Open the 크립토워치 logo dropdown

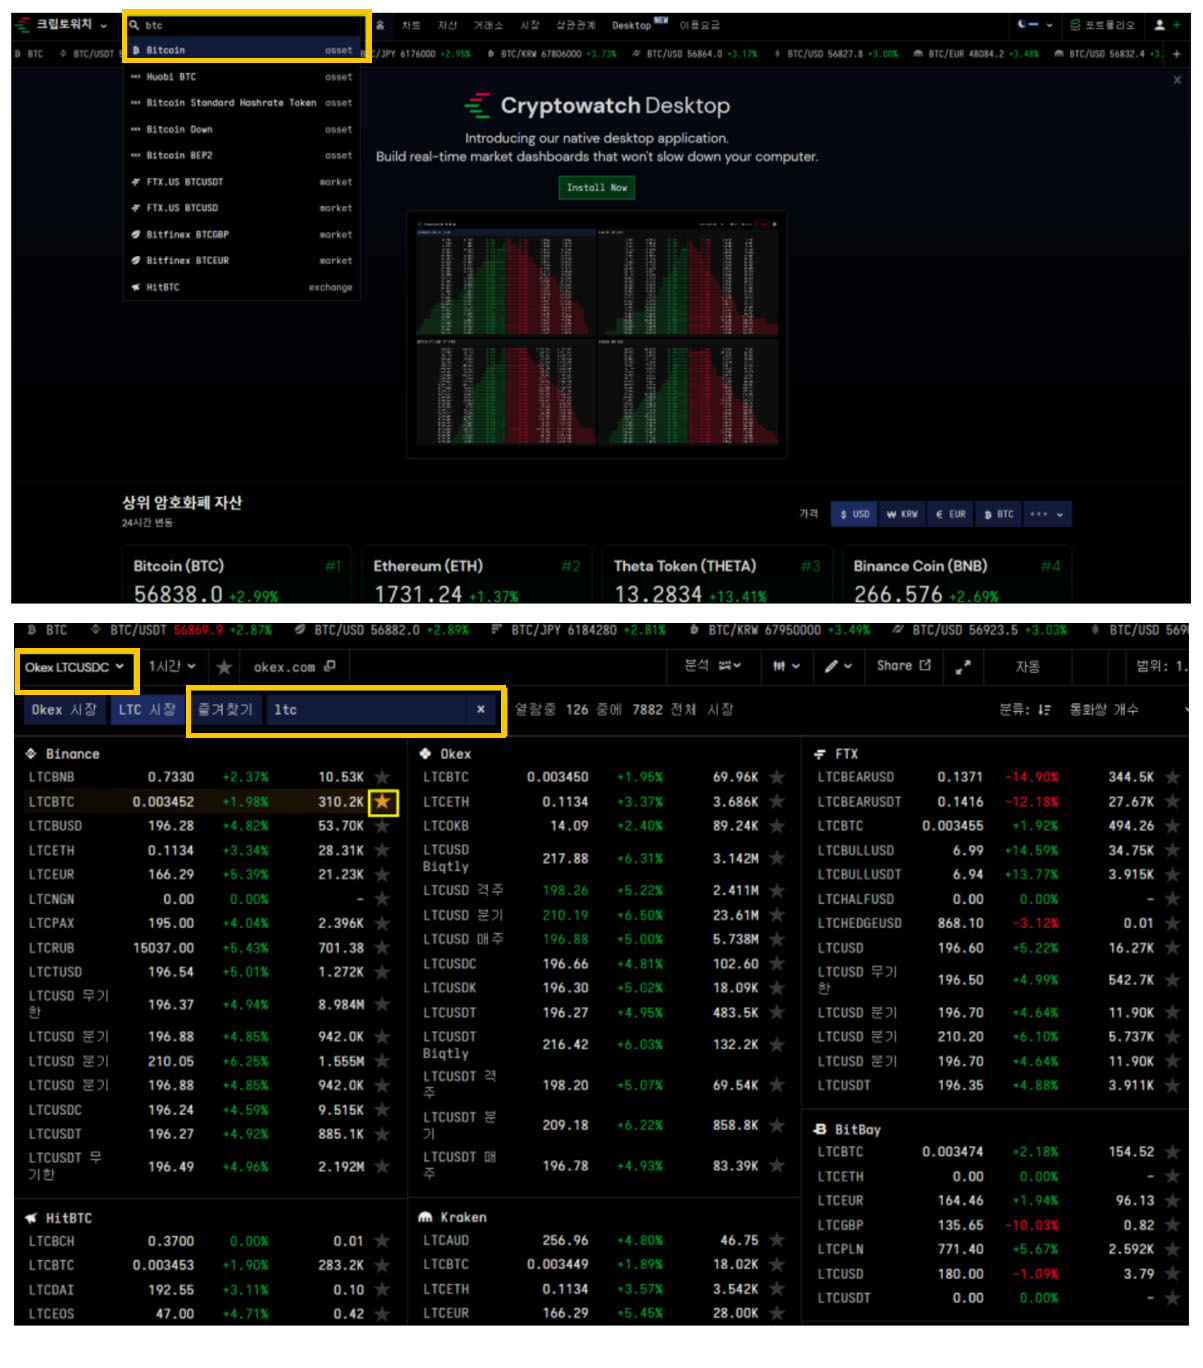[x=63, y=25]
